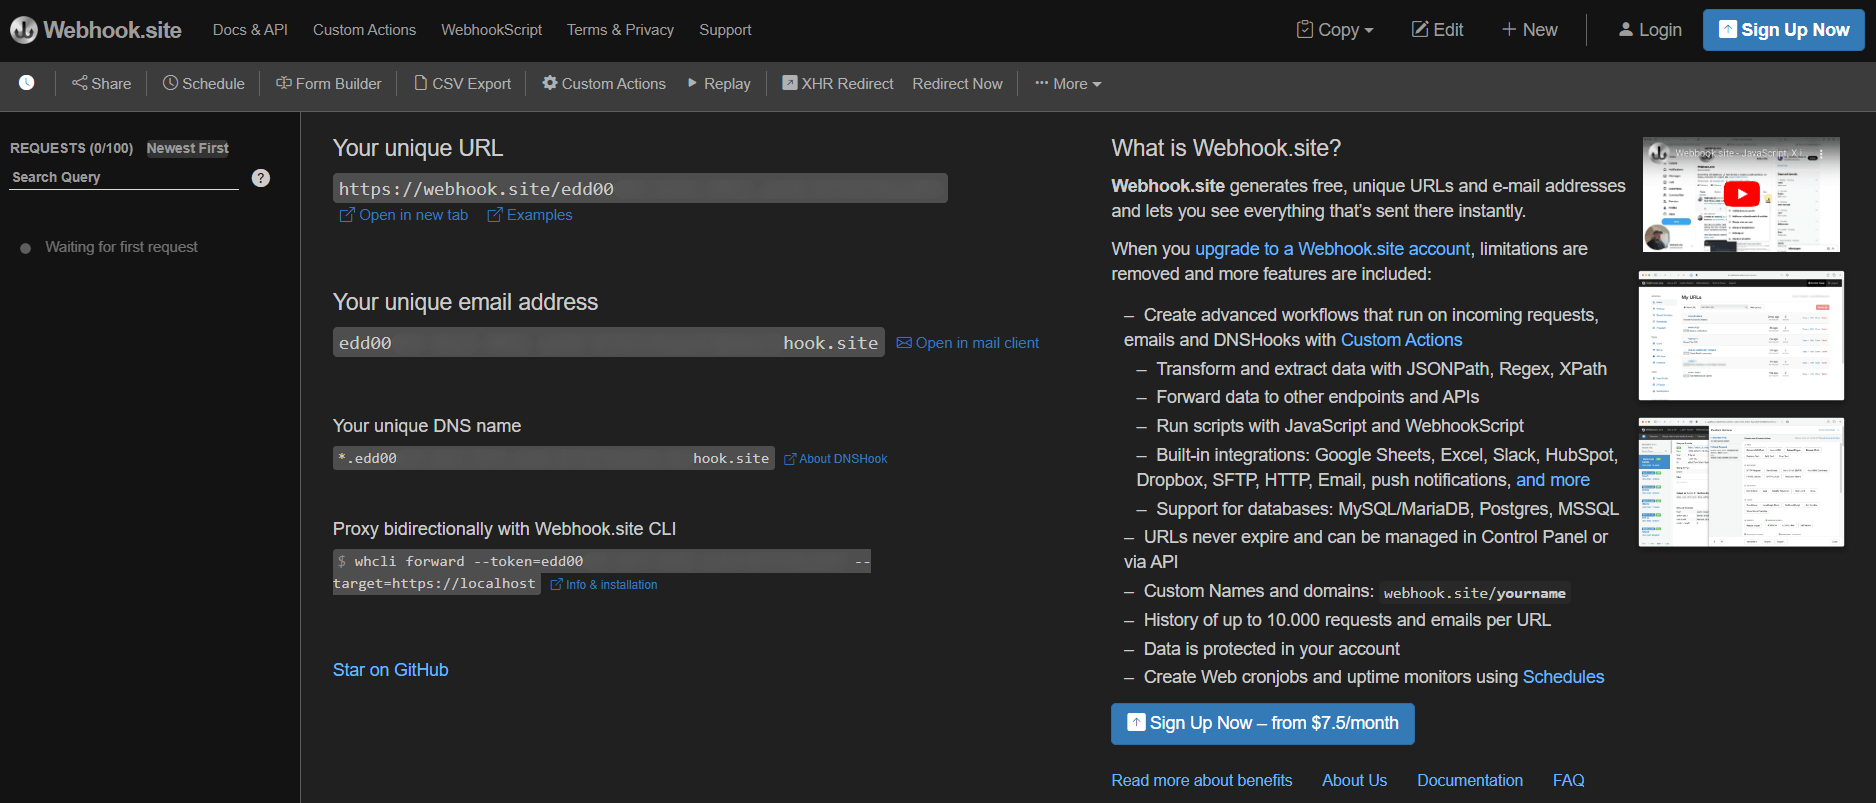This screenshot has height=803, width=1876.
Task: Click CSV Export
Action: click(x=462, y=84)
